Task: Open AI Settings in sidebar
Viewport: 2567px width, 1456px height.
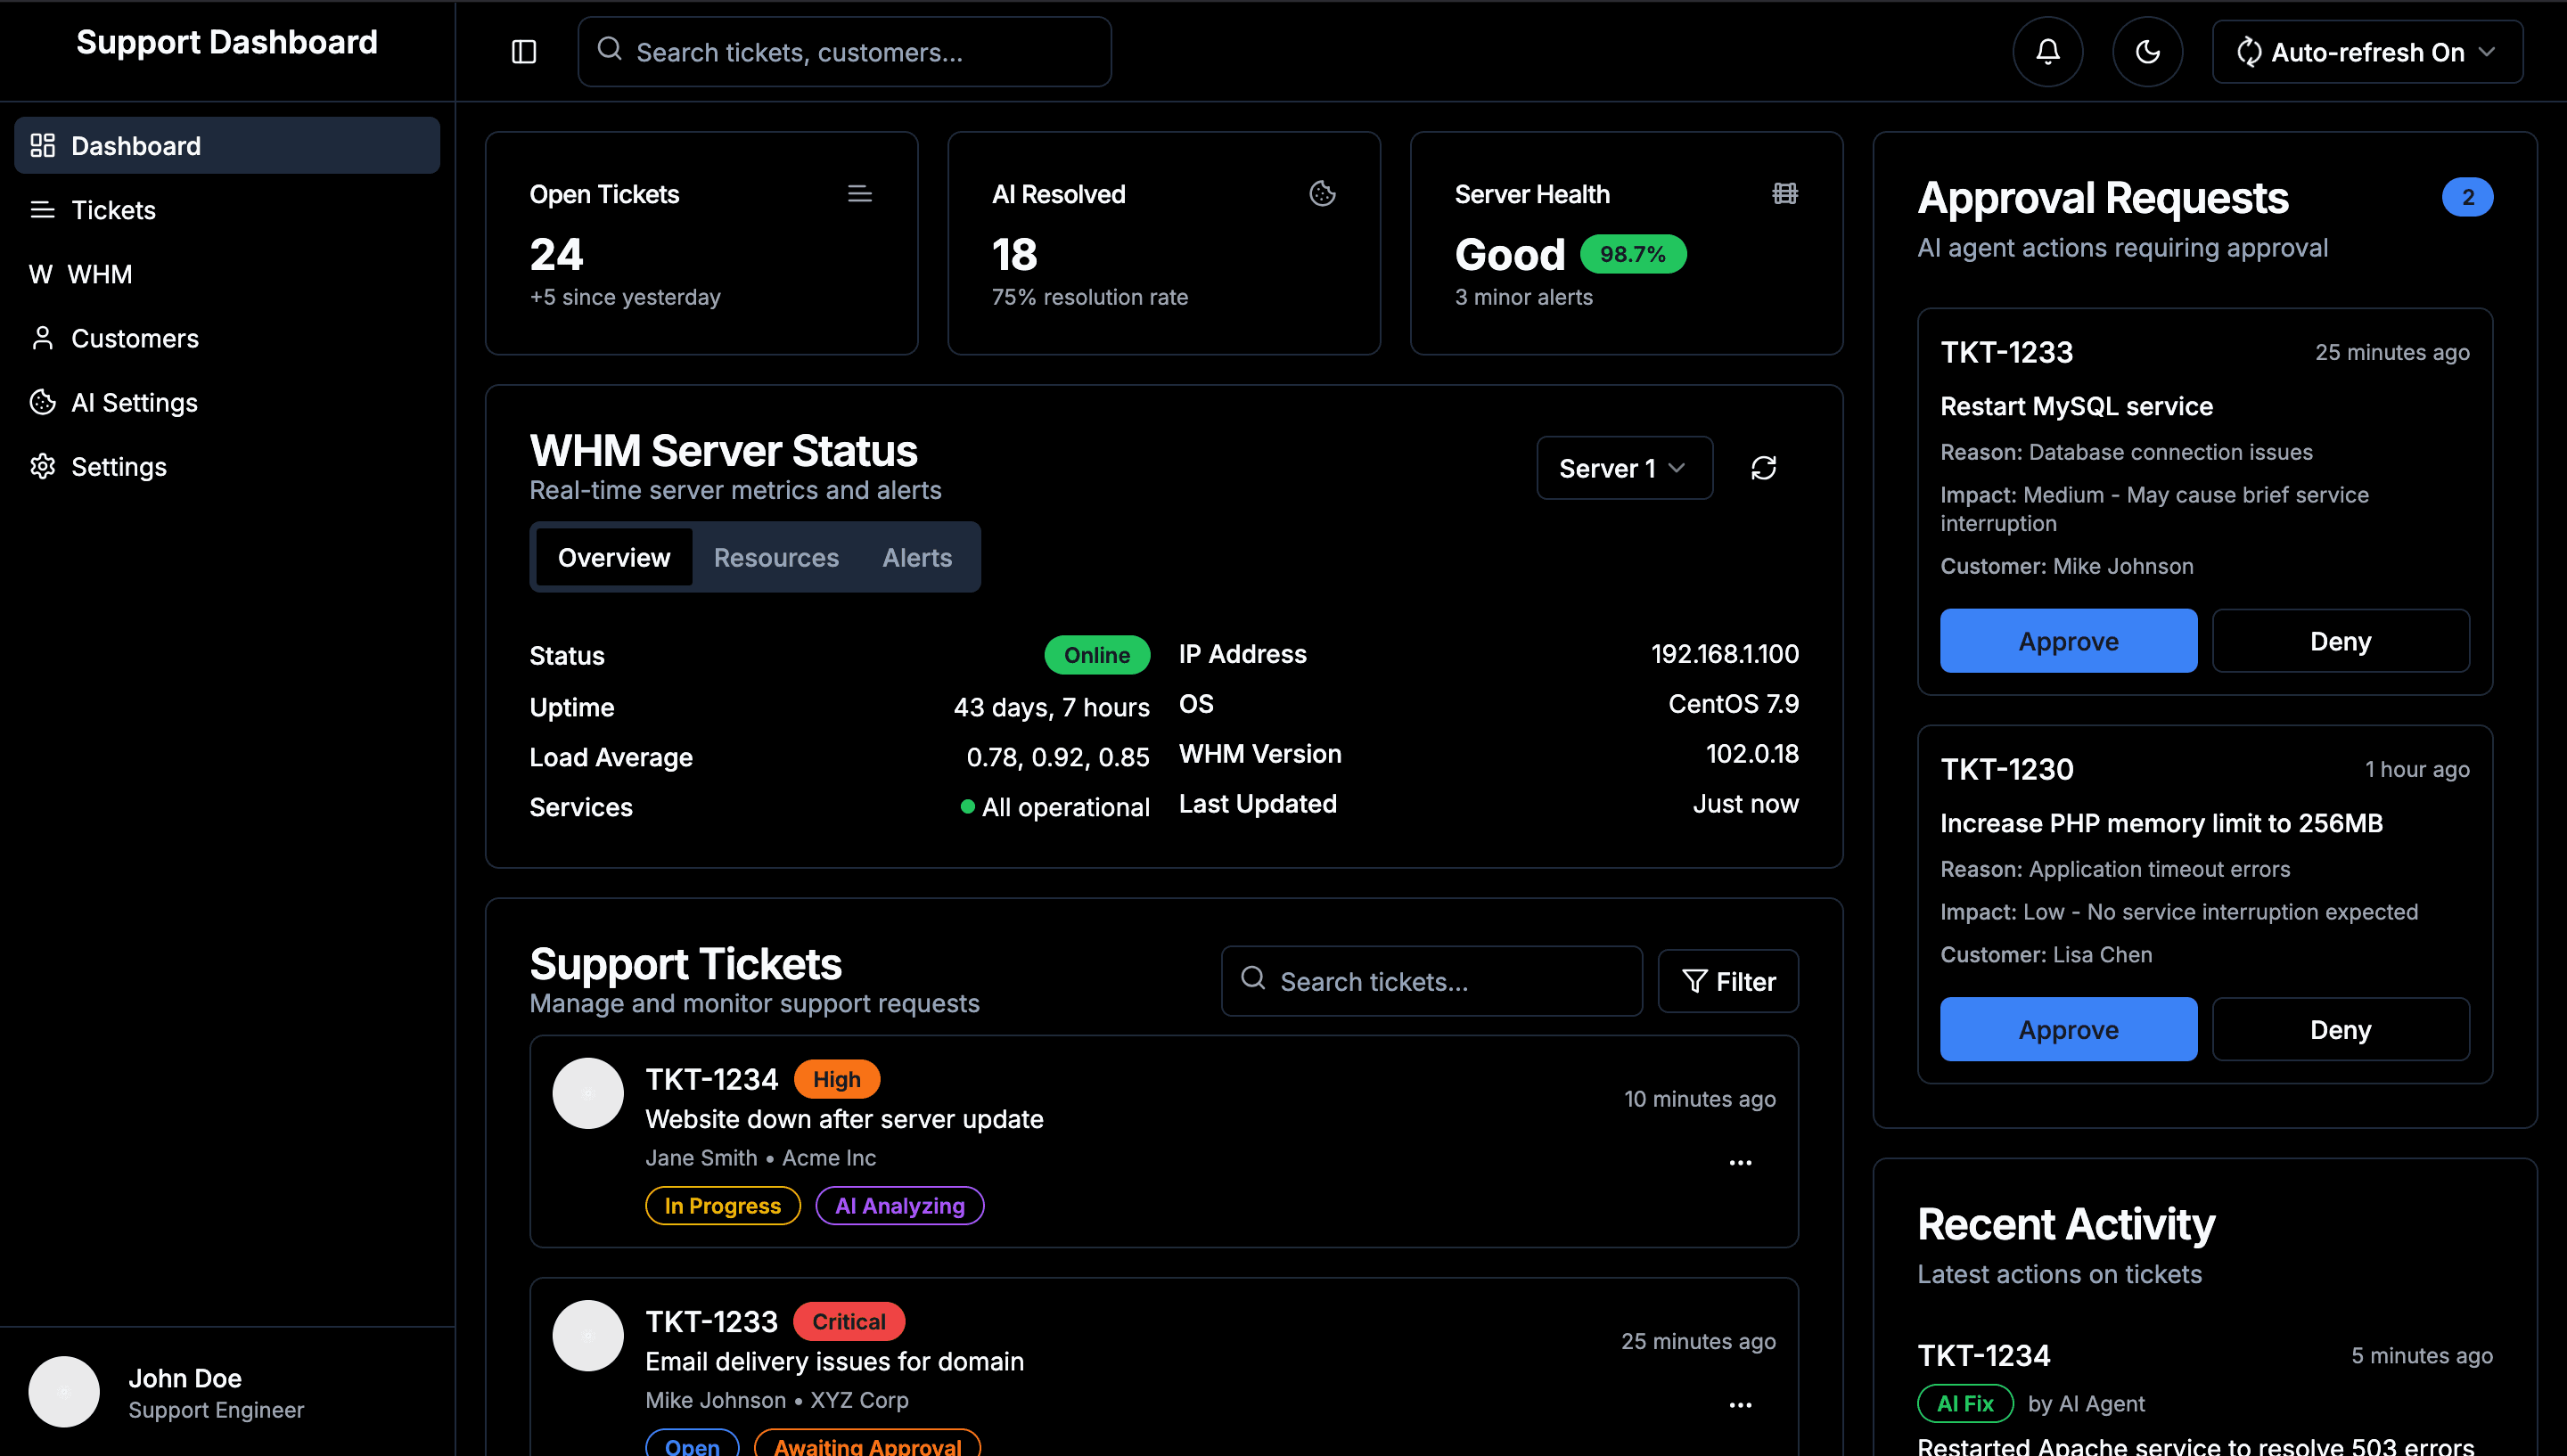Action: pos(134,402)
